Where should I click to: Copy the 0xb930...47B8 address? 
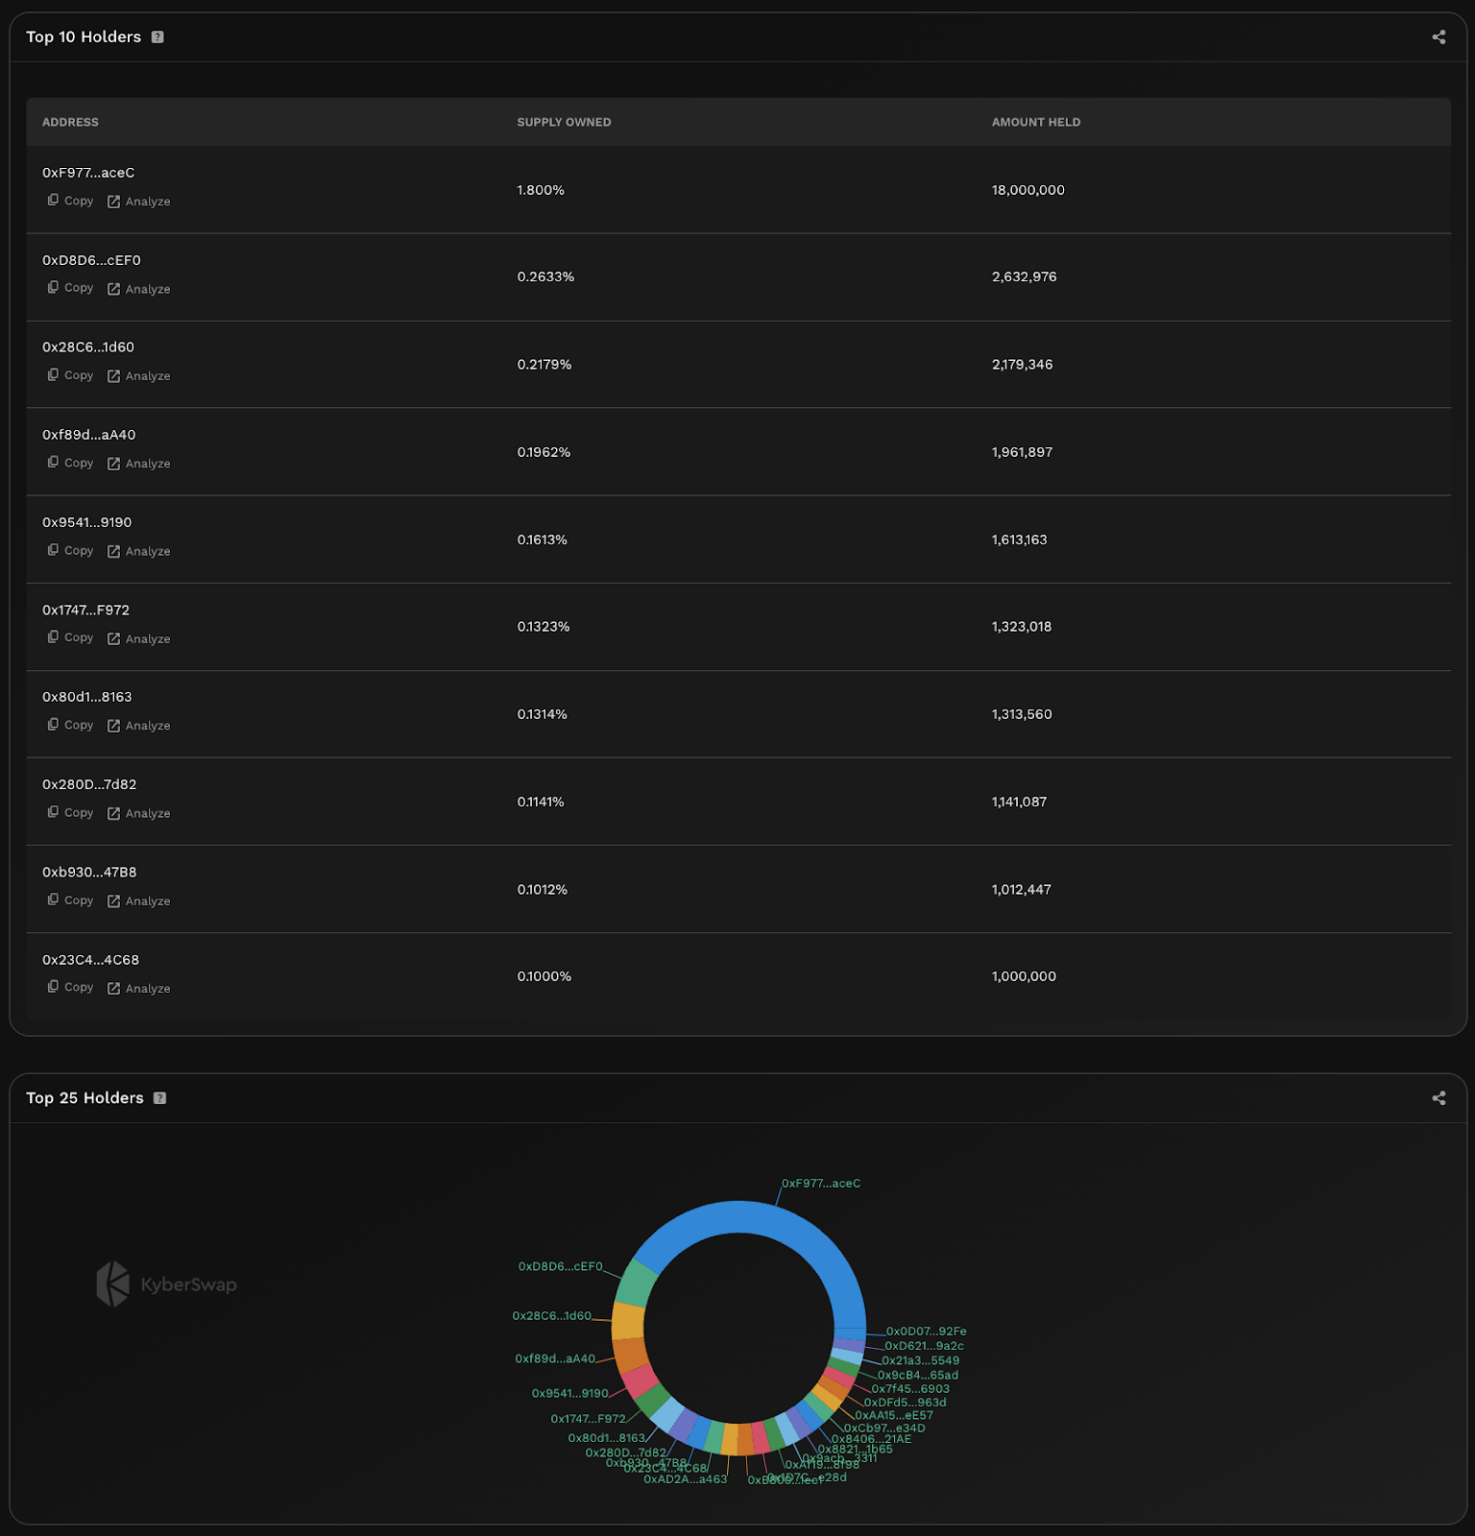pyautogui.click(x=70, y=901)
